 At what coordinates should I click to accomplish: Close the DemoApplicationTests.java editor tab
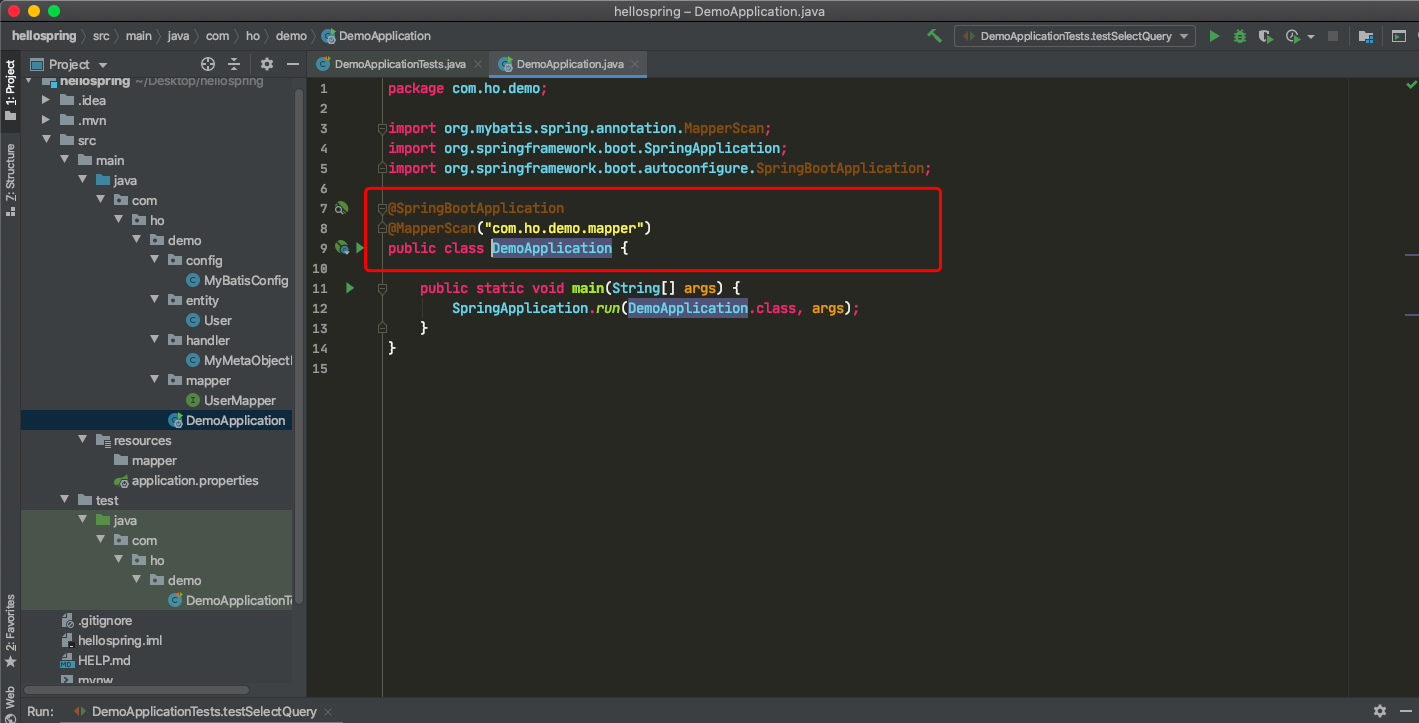478,64
